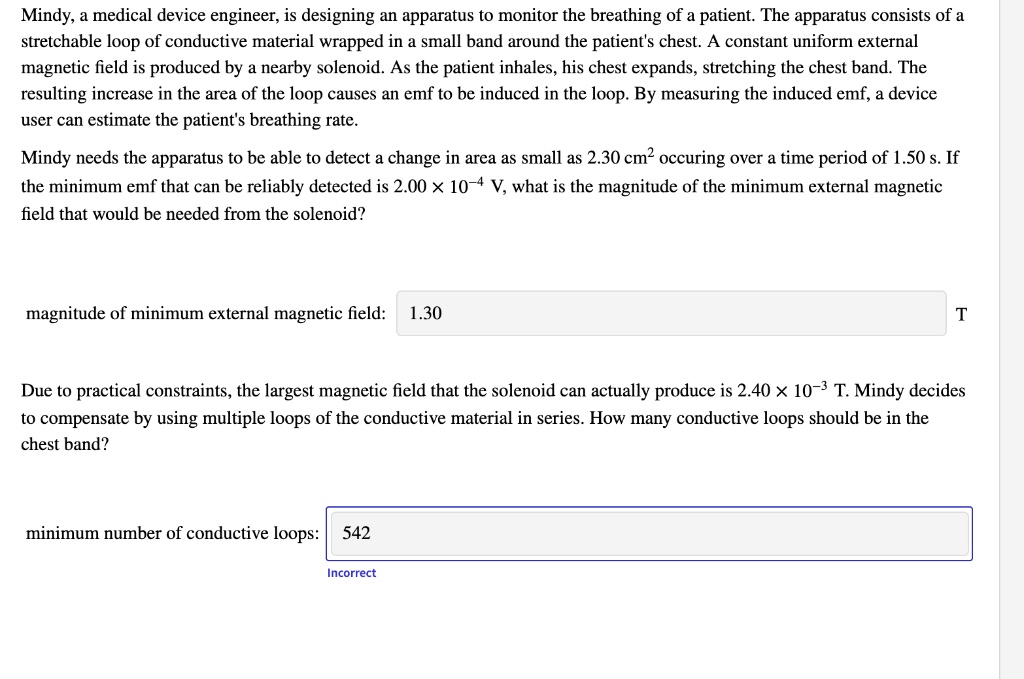Click the 'magnitude of minimum external magnetic field' label

pos(206,314)
